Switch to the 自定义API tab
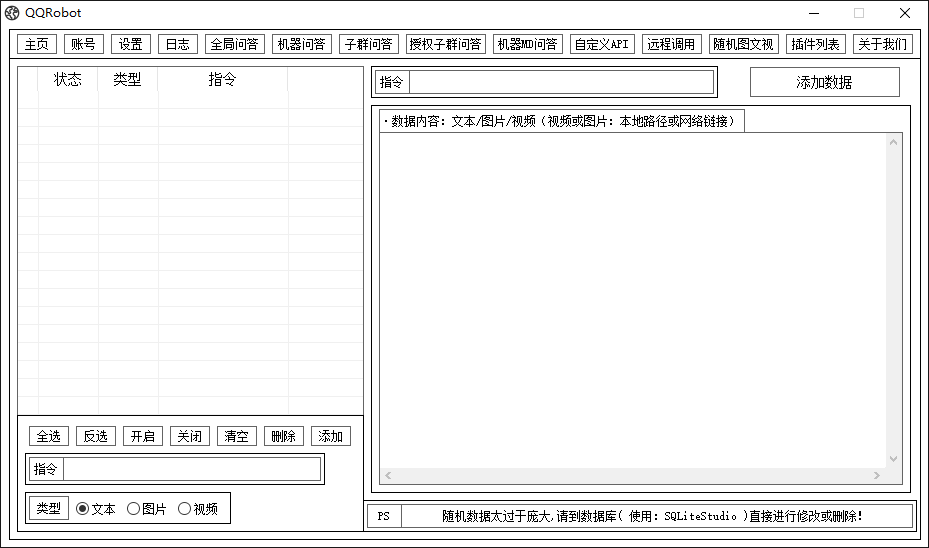Image resolution: width=929 pixels, height=548 pixels. click(602, 44)
